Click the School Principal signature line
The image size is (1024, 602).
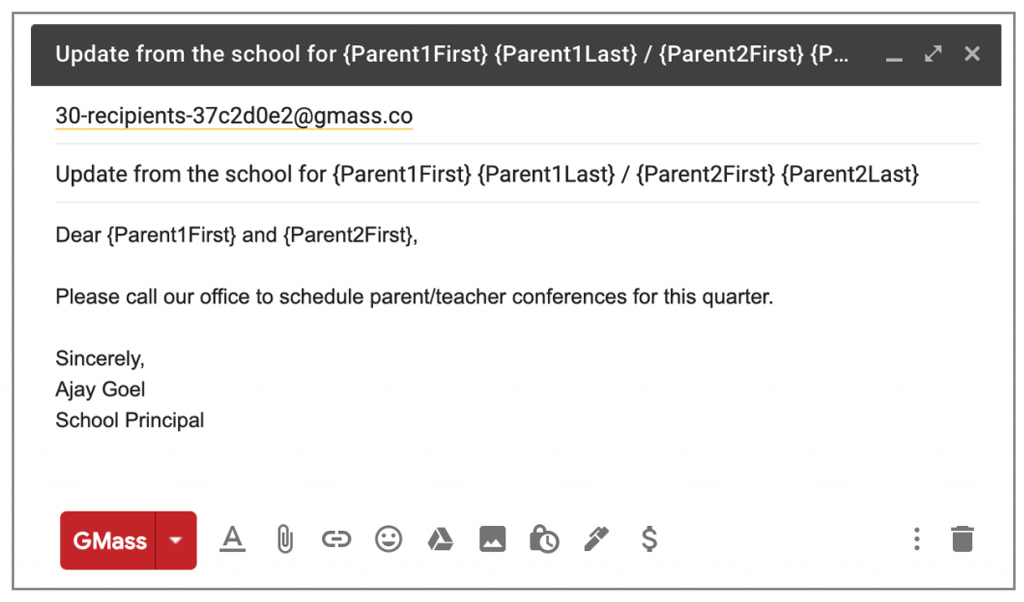[x=129, y=420]
